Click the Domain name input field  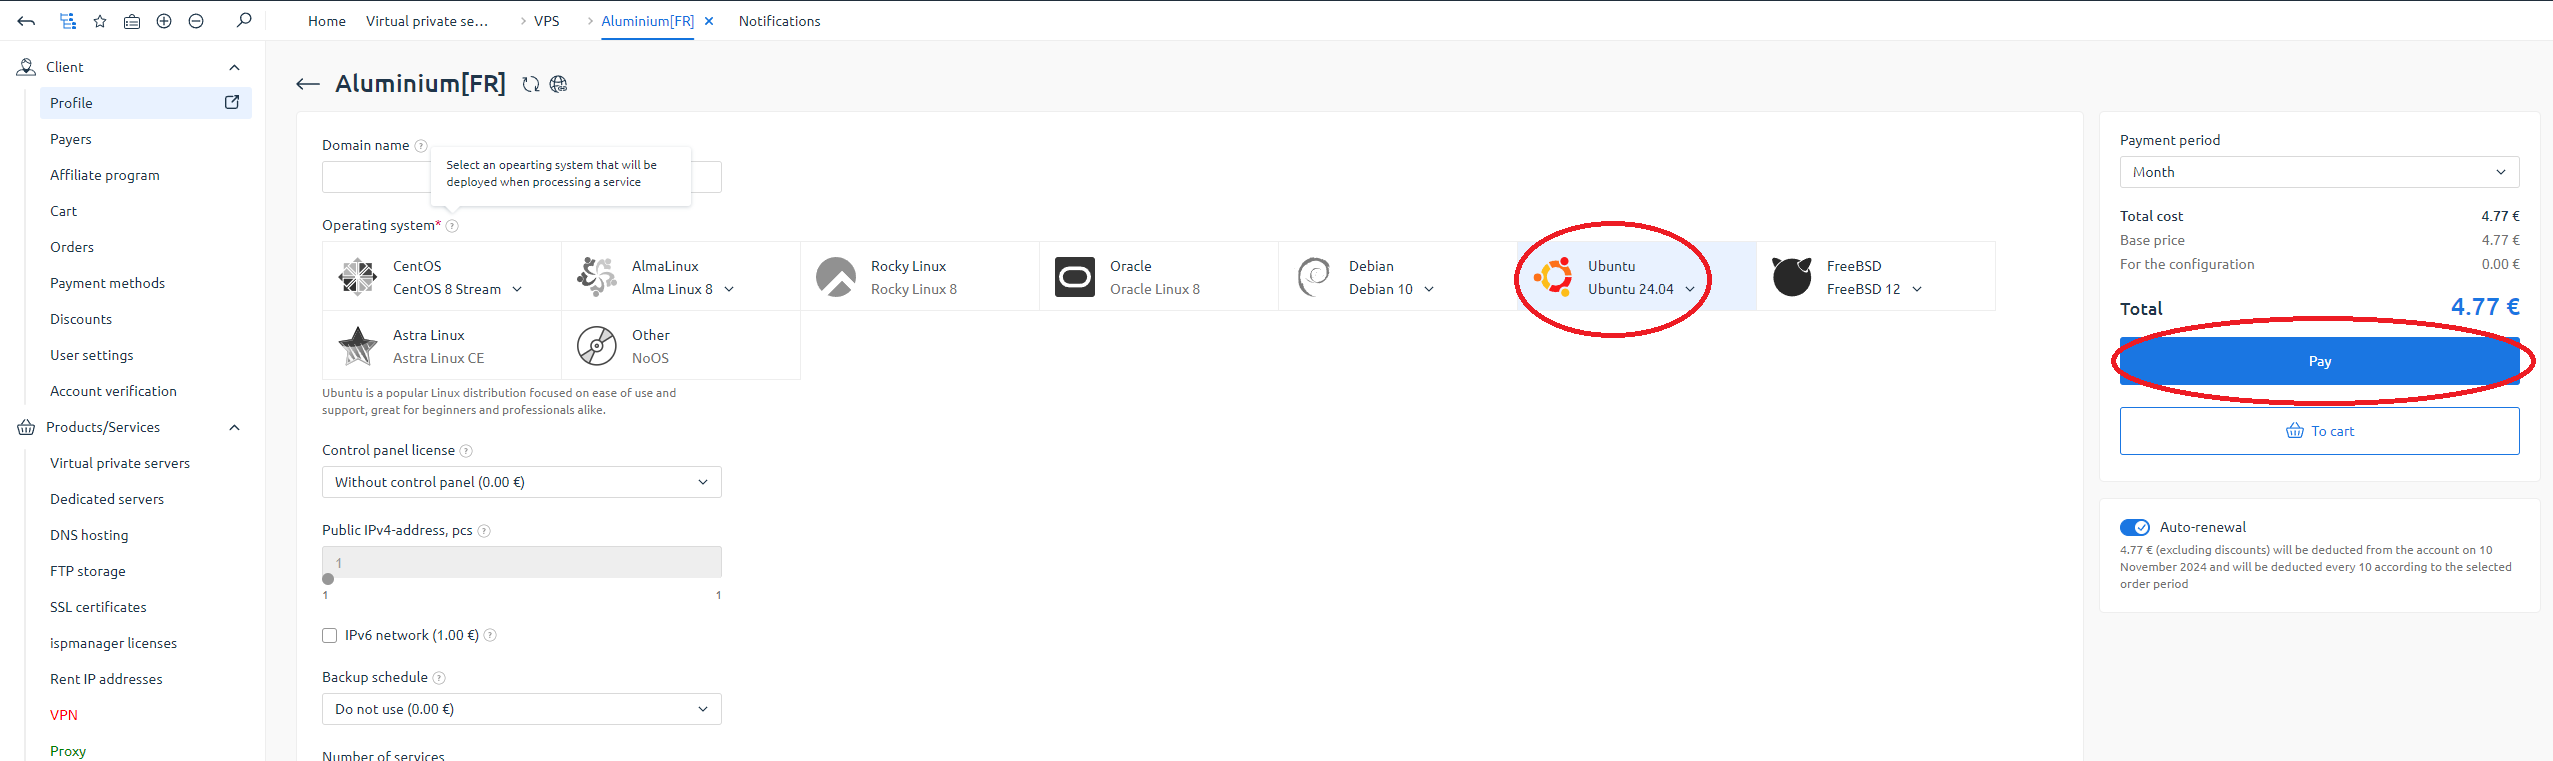pyautogui.click(x=522, y=177)
